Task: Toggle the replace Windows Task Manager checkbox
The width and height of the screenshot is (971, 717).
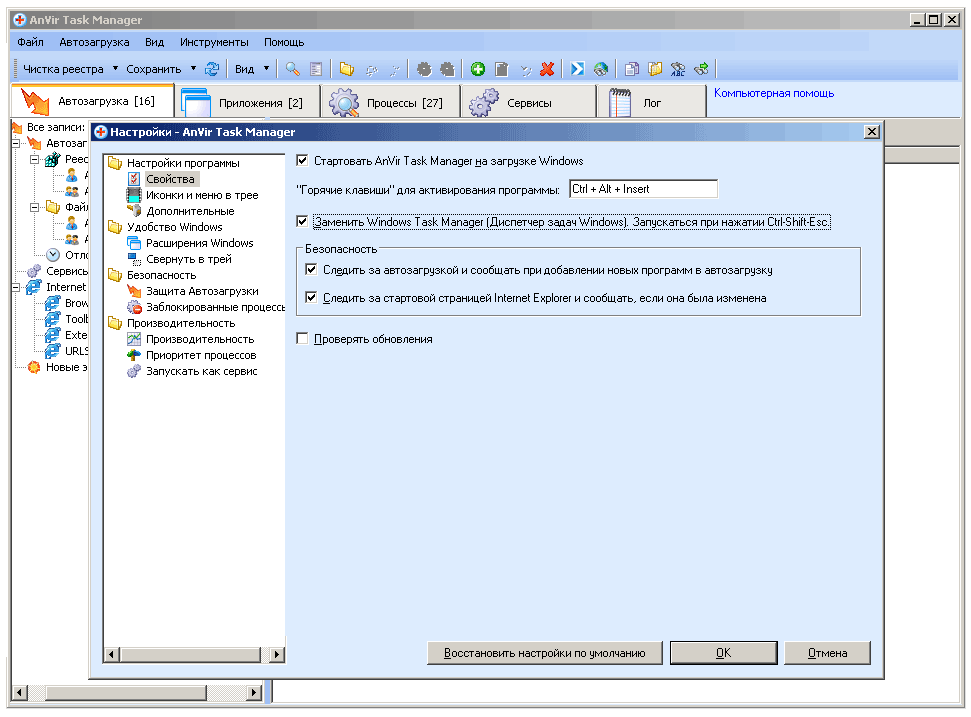Action: [303, 222]
